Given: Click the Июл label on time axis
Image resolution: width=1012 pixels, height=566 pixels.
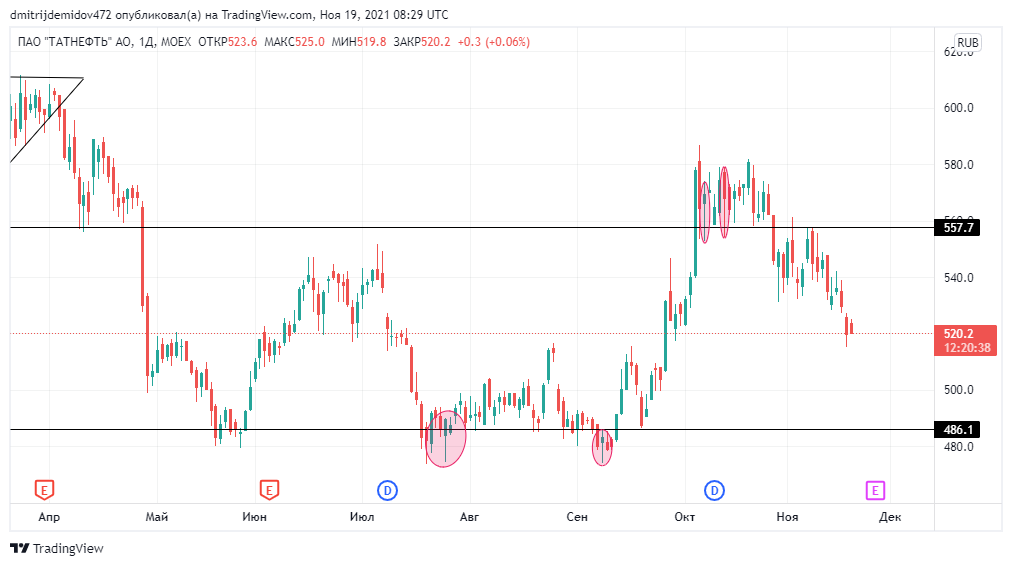Looking at the screenshot, I should coord(361,517).
